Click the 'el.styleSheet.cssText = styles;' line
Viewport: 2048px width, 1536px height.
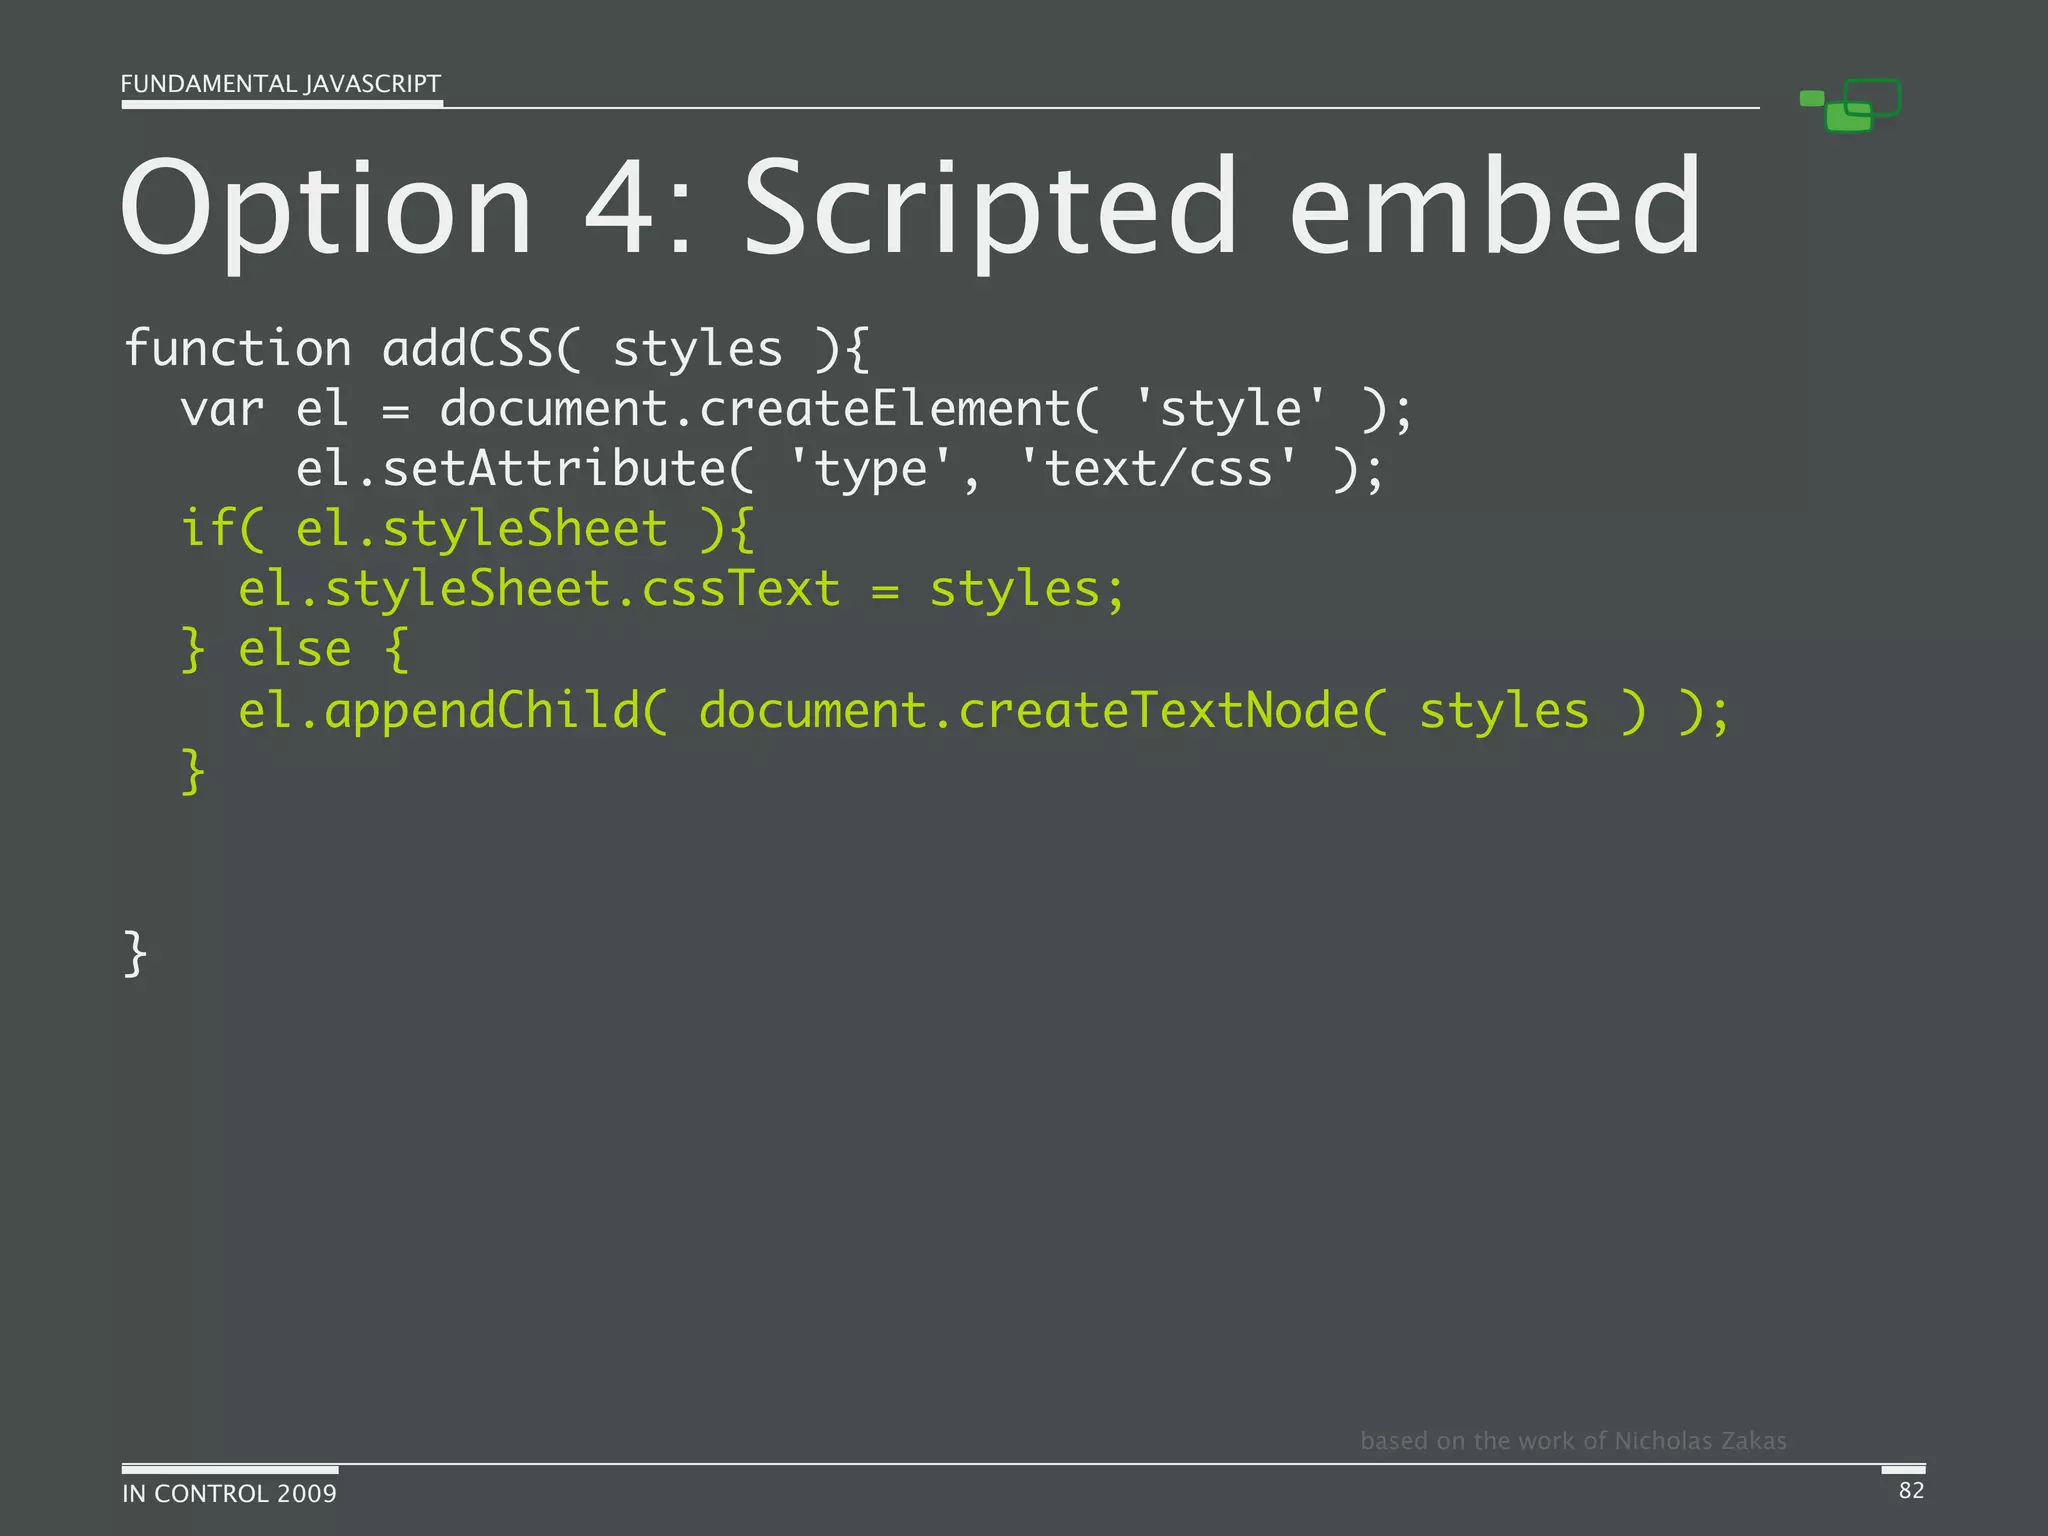pos(682,589)
